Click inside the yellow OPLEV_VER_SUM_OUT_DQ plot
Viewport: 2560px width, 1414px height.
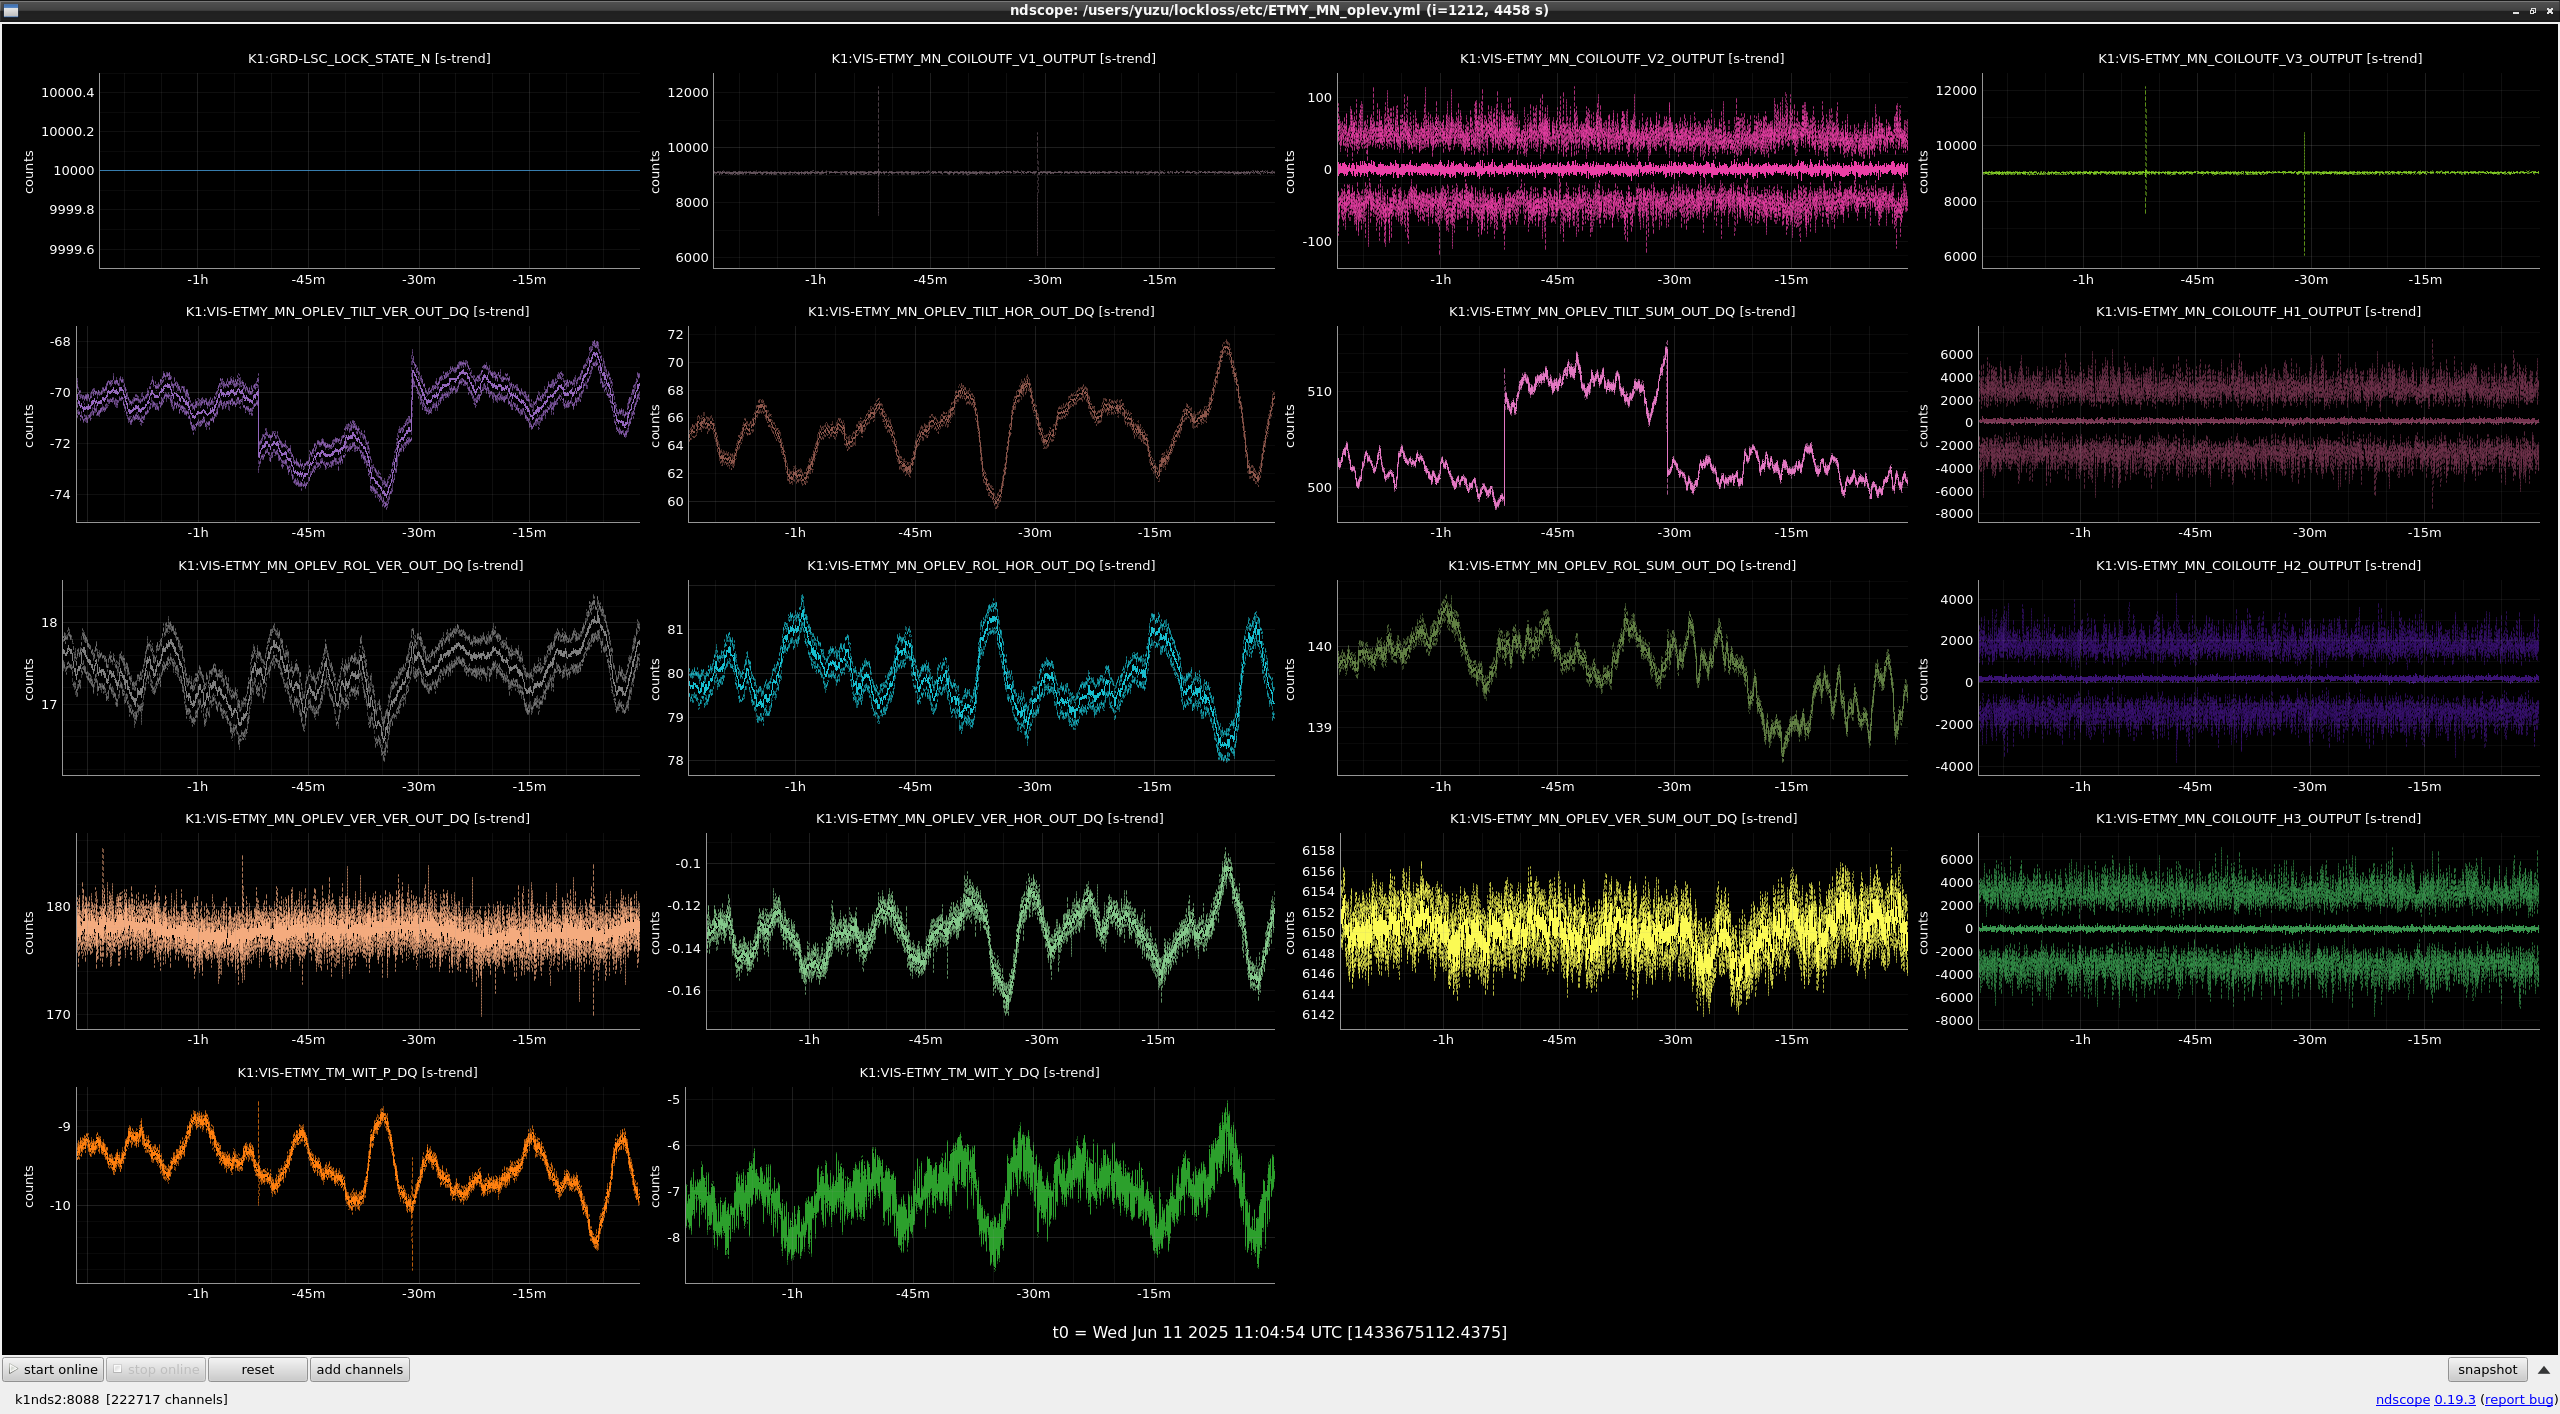(x=1622, y=930)
